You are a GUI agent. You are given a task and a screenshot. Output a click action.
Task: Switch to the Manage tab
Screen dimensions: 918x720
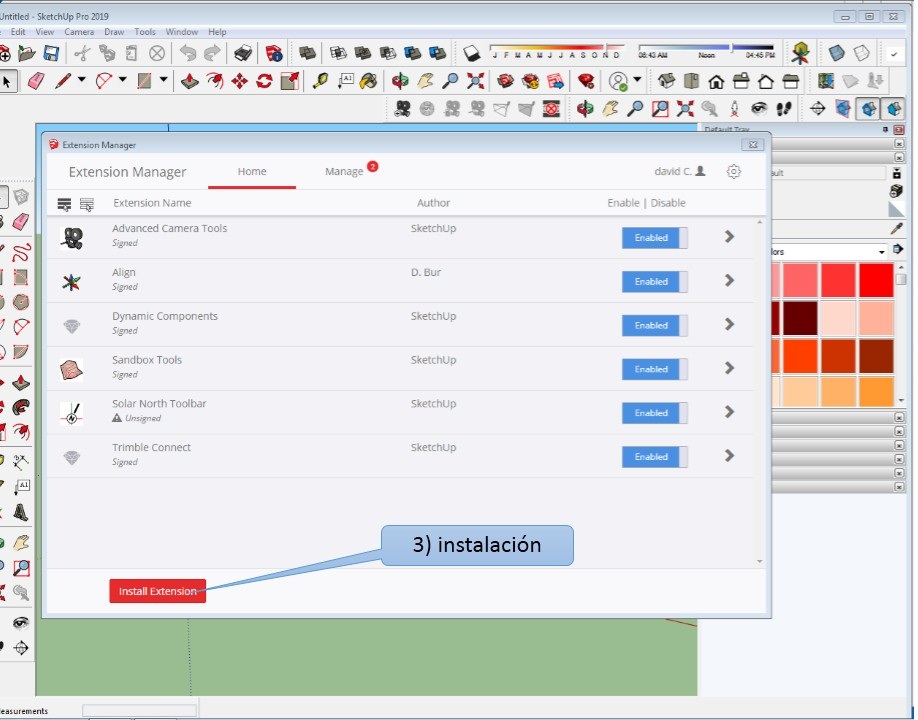[344, 172]
